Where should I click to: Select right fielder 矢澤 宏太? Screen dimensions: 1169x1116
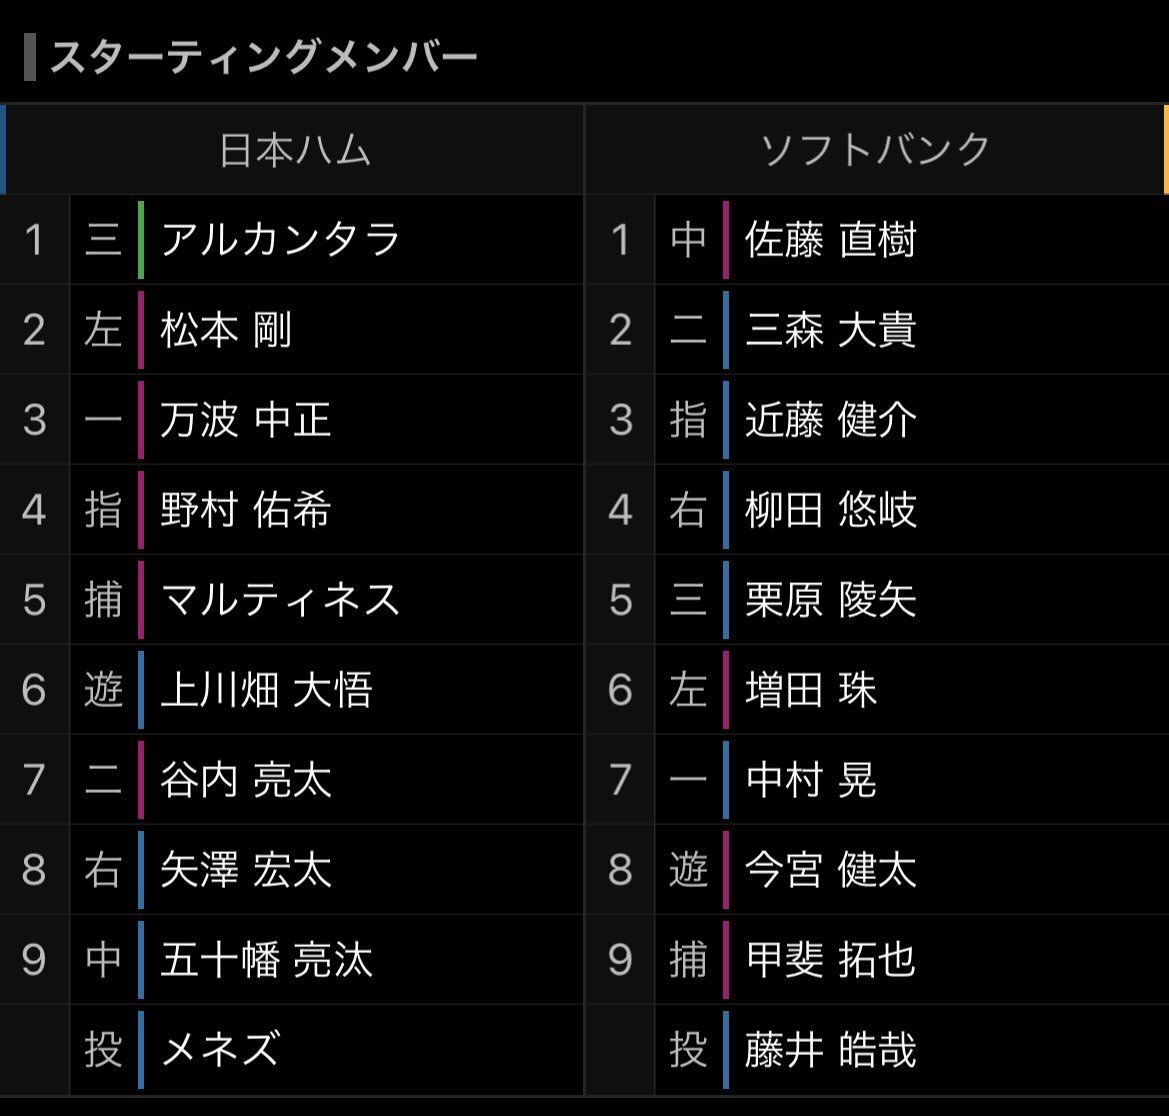pos(245,870)
